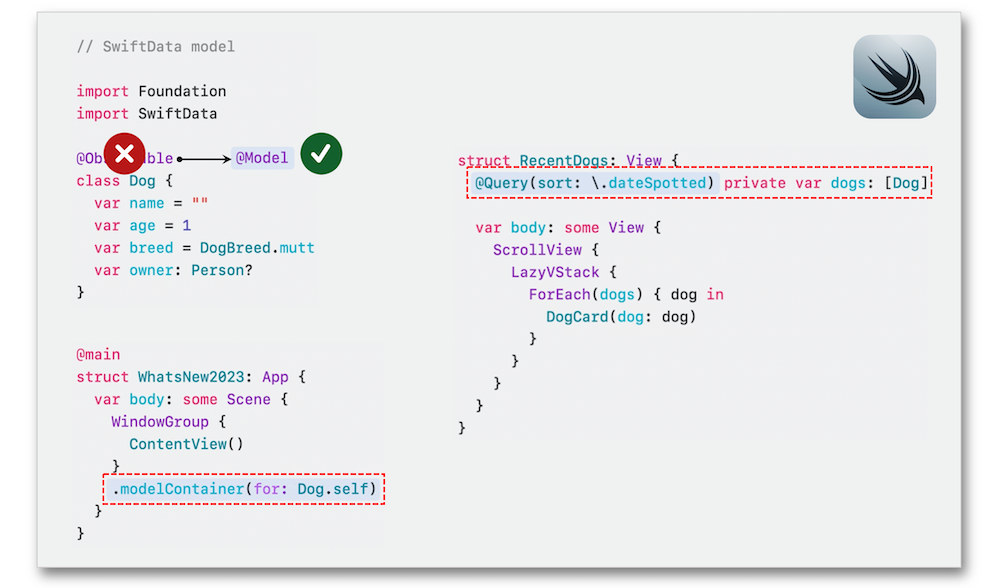Select the 'import Foundation' line
Screen dimensions: 1000x588
(151, 91)
